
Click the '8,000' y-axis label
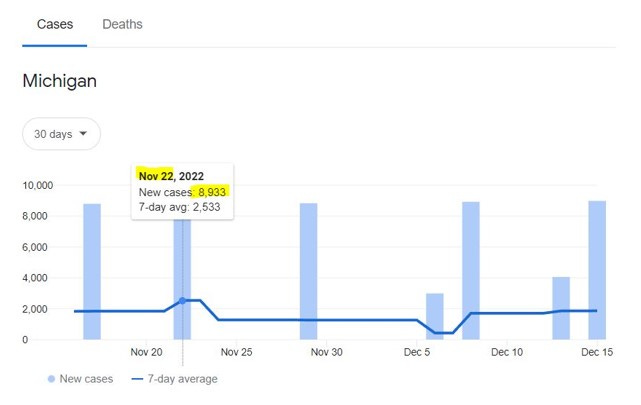[35, 216]
